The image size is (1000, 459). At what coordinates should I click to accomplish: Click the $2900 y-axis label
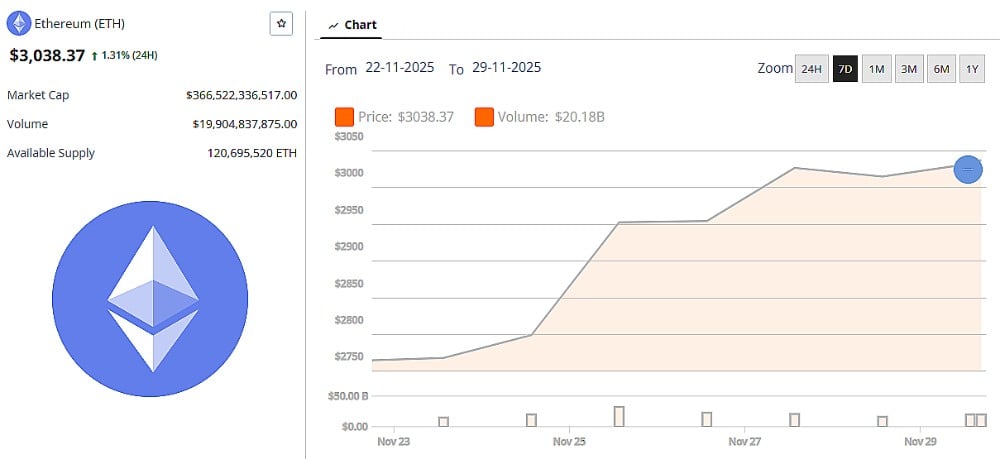pyautogui.click(x=348, y=246)
